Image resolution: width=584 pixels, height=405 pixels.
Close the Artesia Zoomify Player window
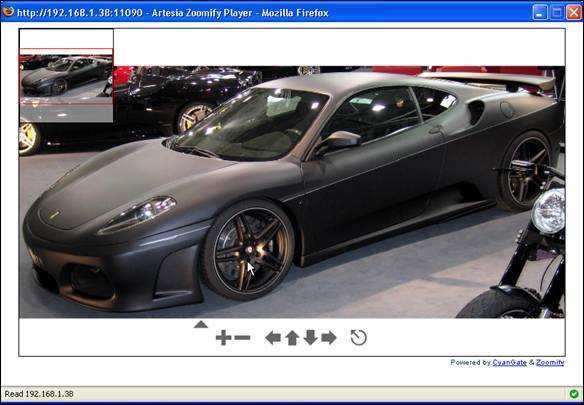pos(574,13)
